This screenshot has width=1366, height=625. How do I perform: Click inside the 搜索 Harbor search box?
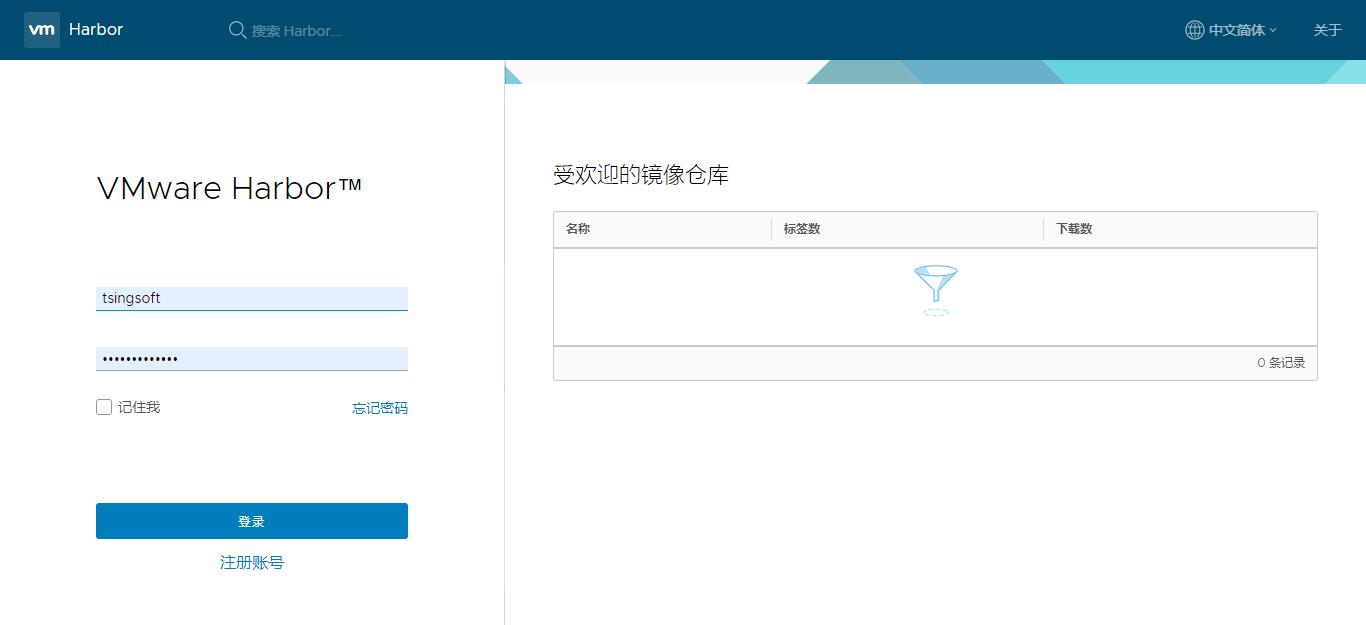tap(300, 30)
